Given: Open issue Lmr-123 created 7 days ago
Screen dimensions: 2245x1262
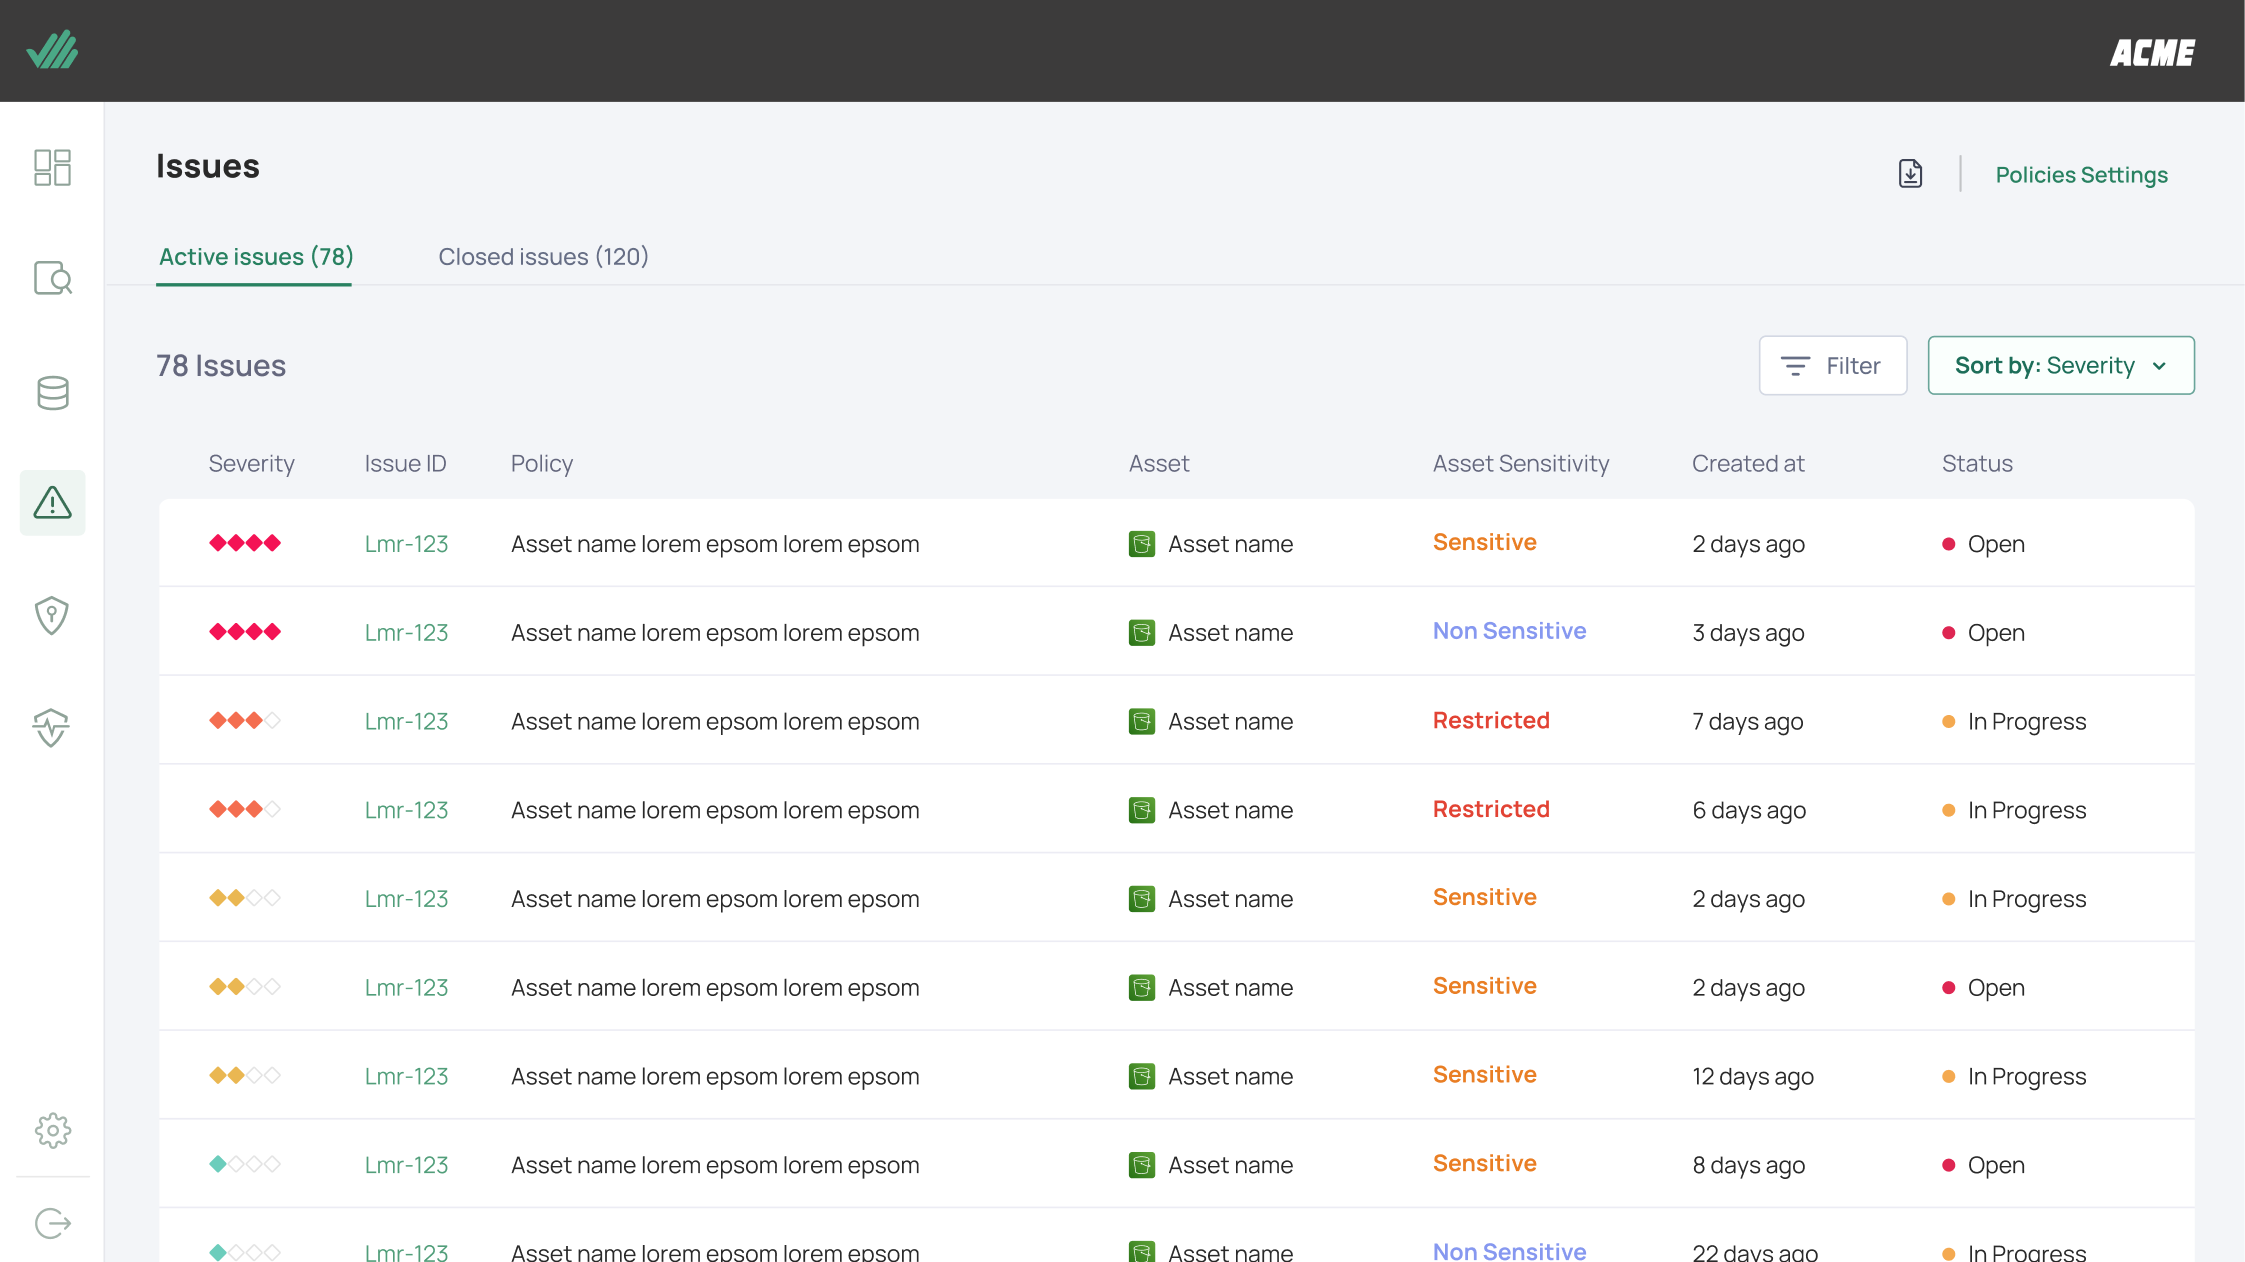Looking at the screenshot, I should click(406, 721).
